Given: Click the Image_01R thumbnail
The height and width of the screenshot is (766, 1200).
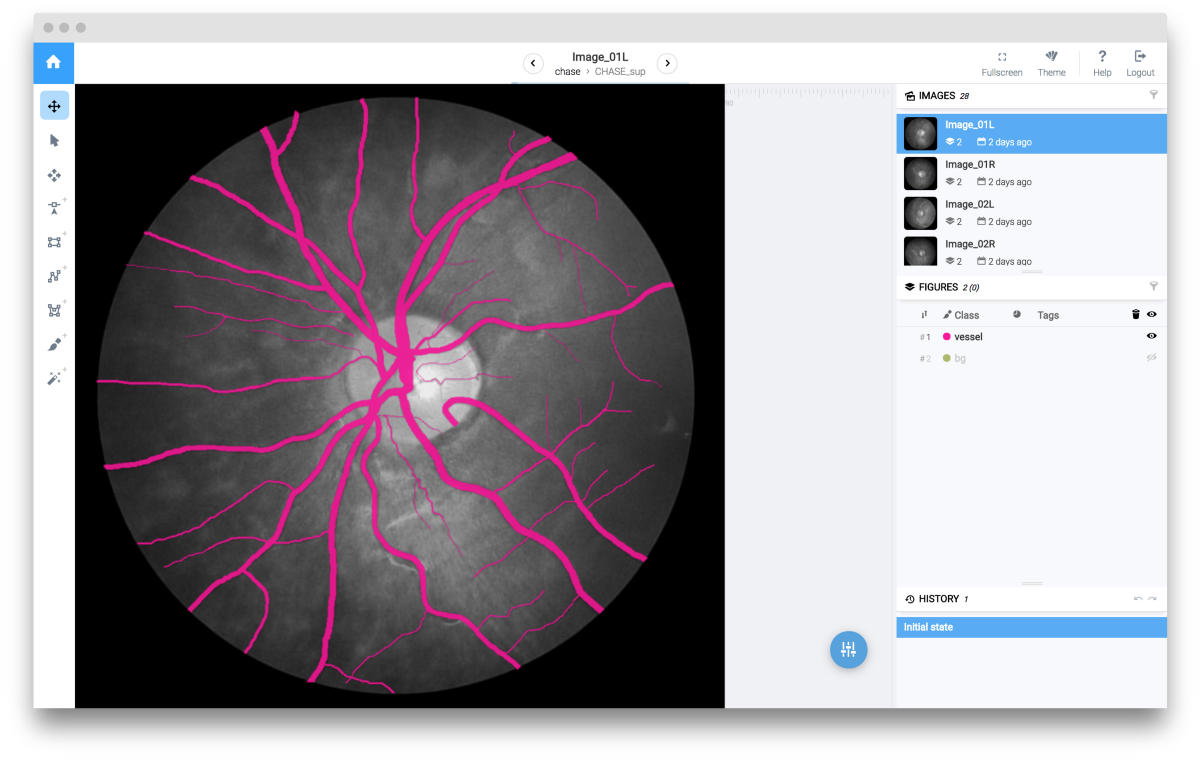Looking at the screenshot, I should (x=920, y=173).
